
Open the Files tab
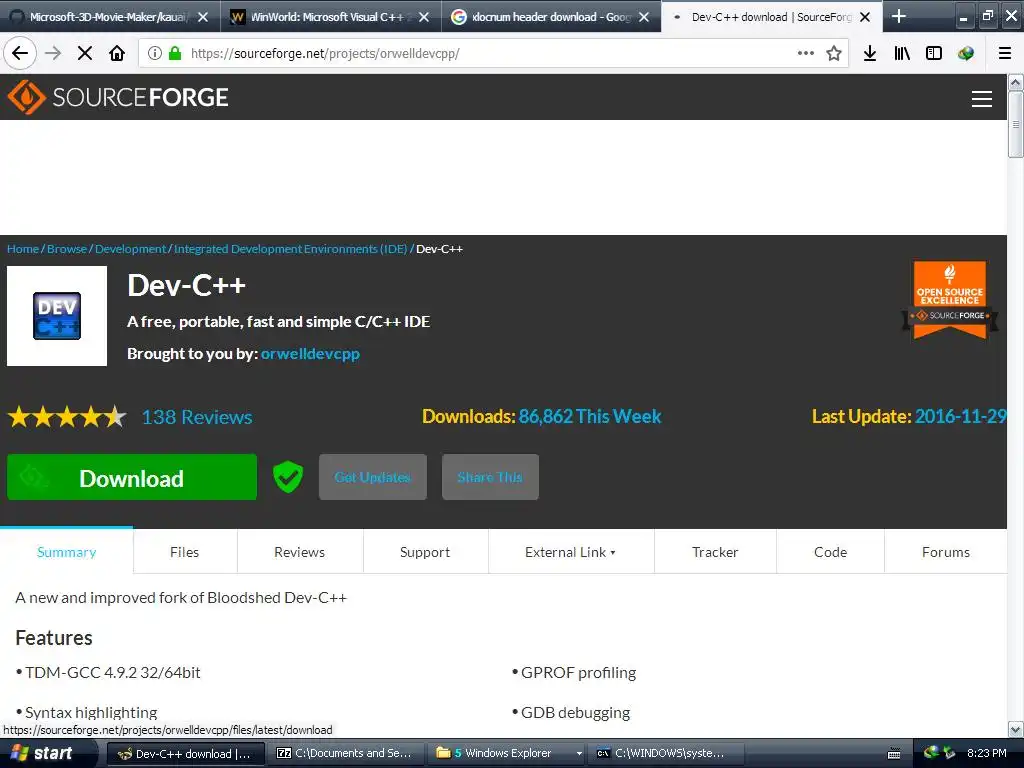184,552
